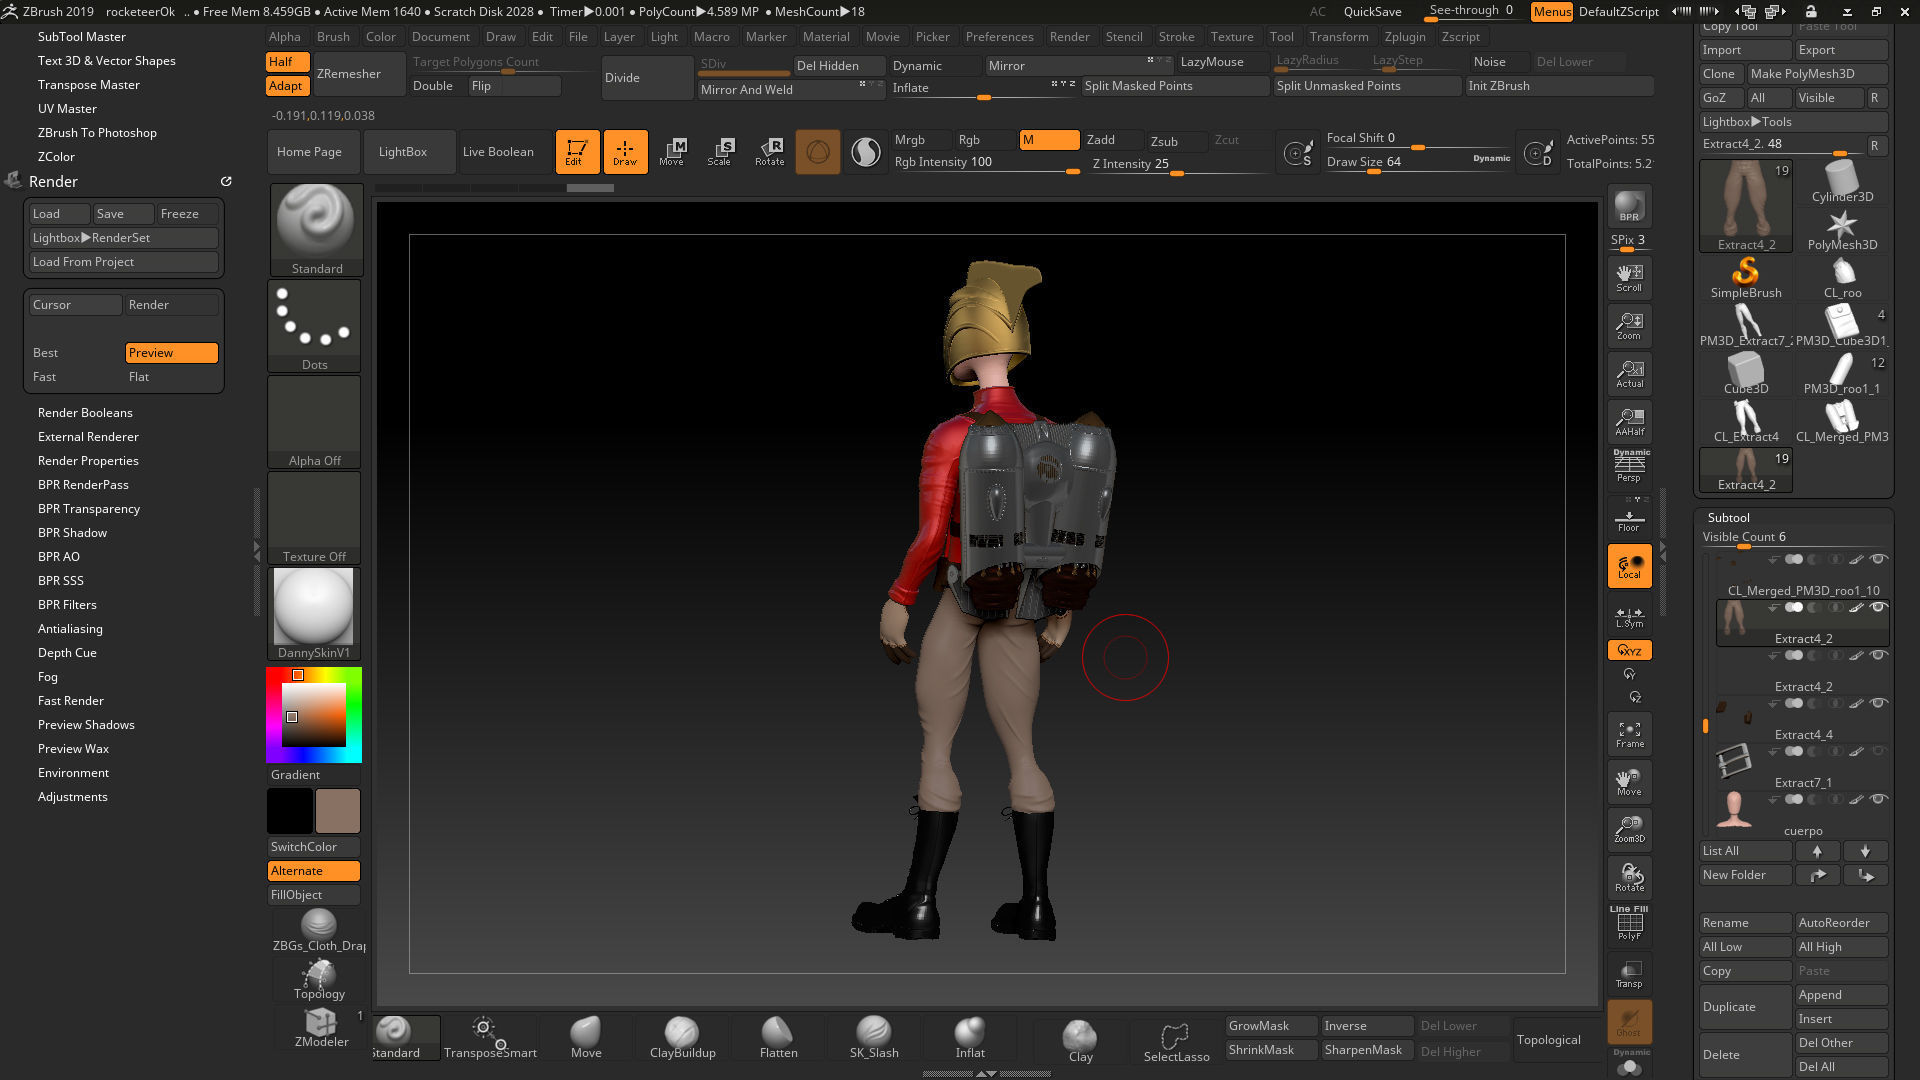Pick the SimpleBrush tool
The width and height of the screenshot is (1920, 1080).
coord(1745,278)
